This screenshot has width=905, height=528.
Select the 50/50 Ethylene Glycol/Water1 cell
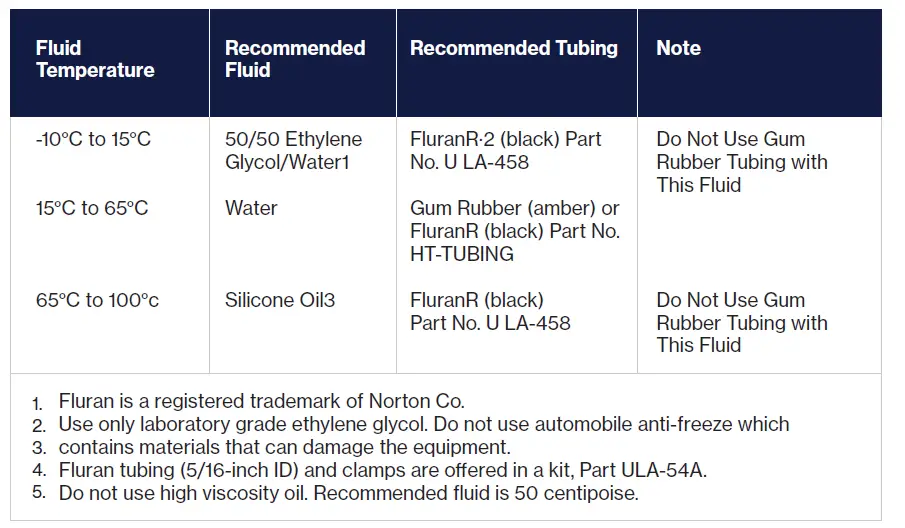click(x=294, y=150)
